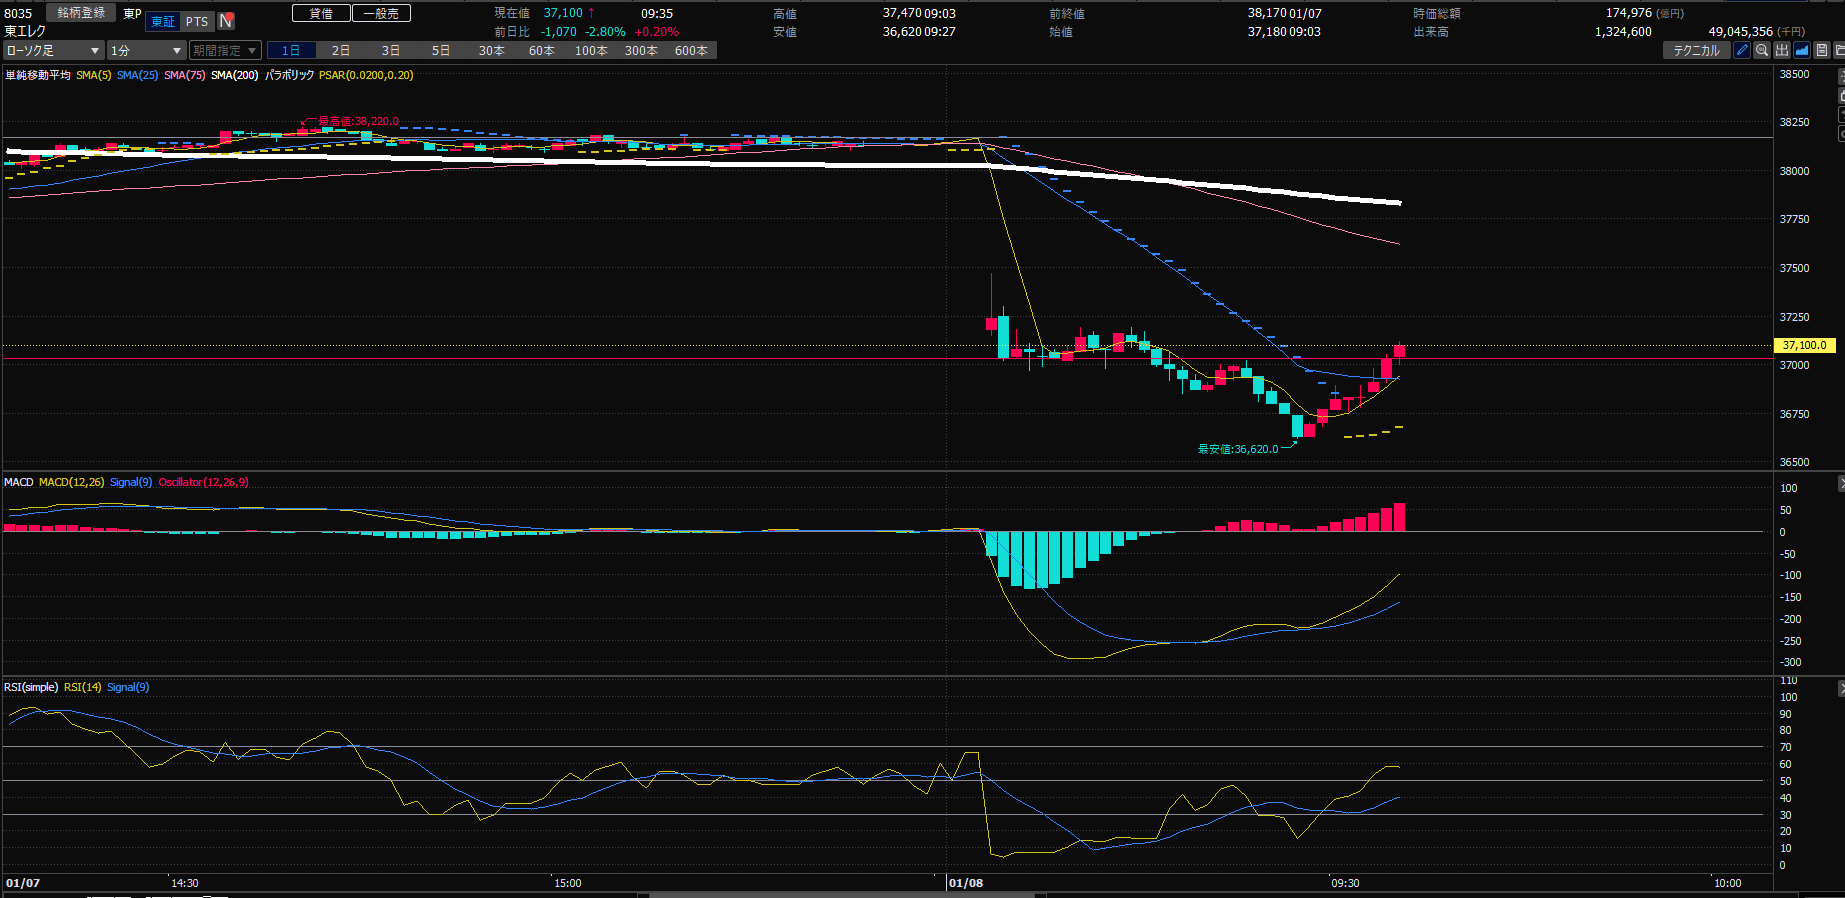Select the 5日 range option
This screenshot has width=1845, height=898.
pos(441,50)
